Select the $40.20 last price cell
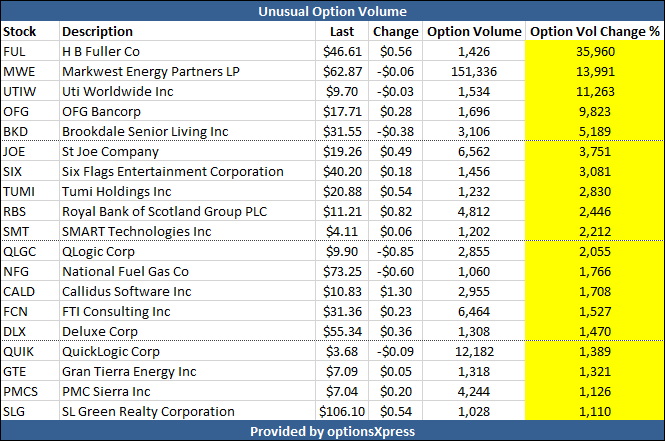The height and width of the screenshot is (441, 665). pos(342,172)
